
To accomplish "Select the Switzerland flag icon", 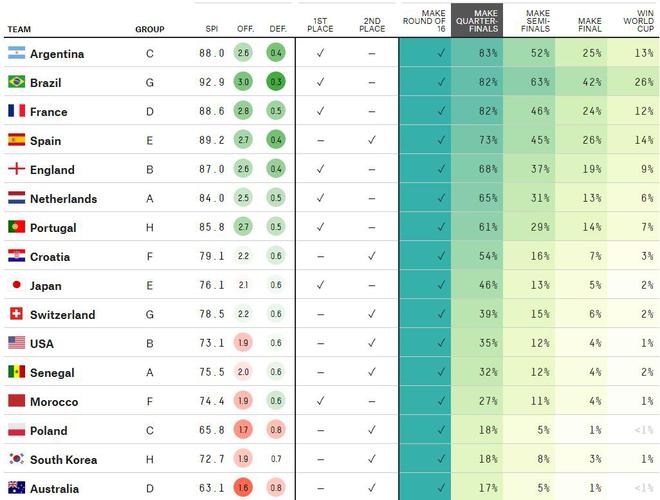I will tap(16, 314).
